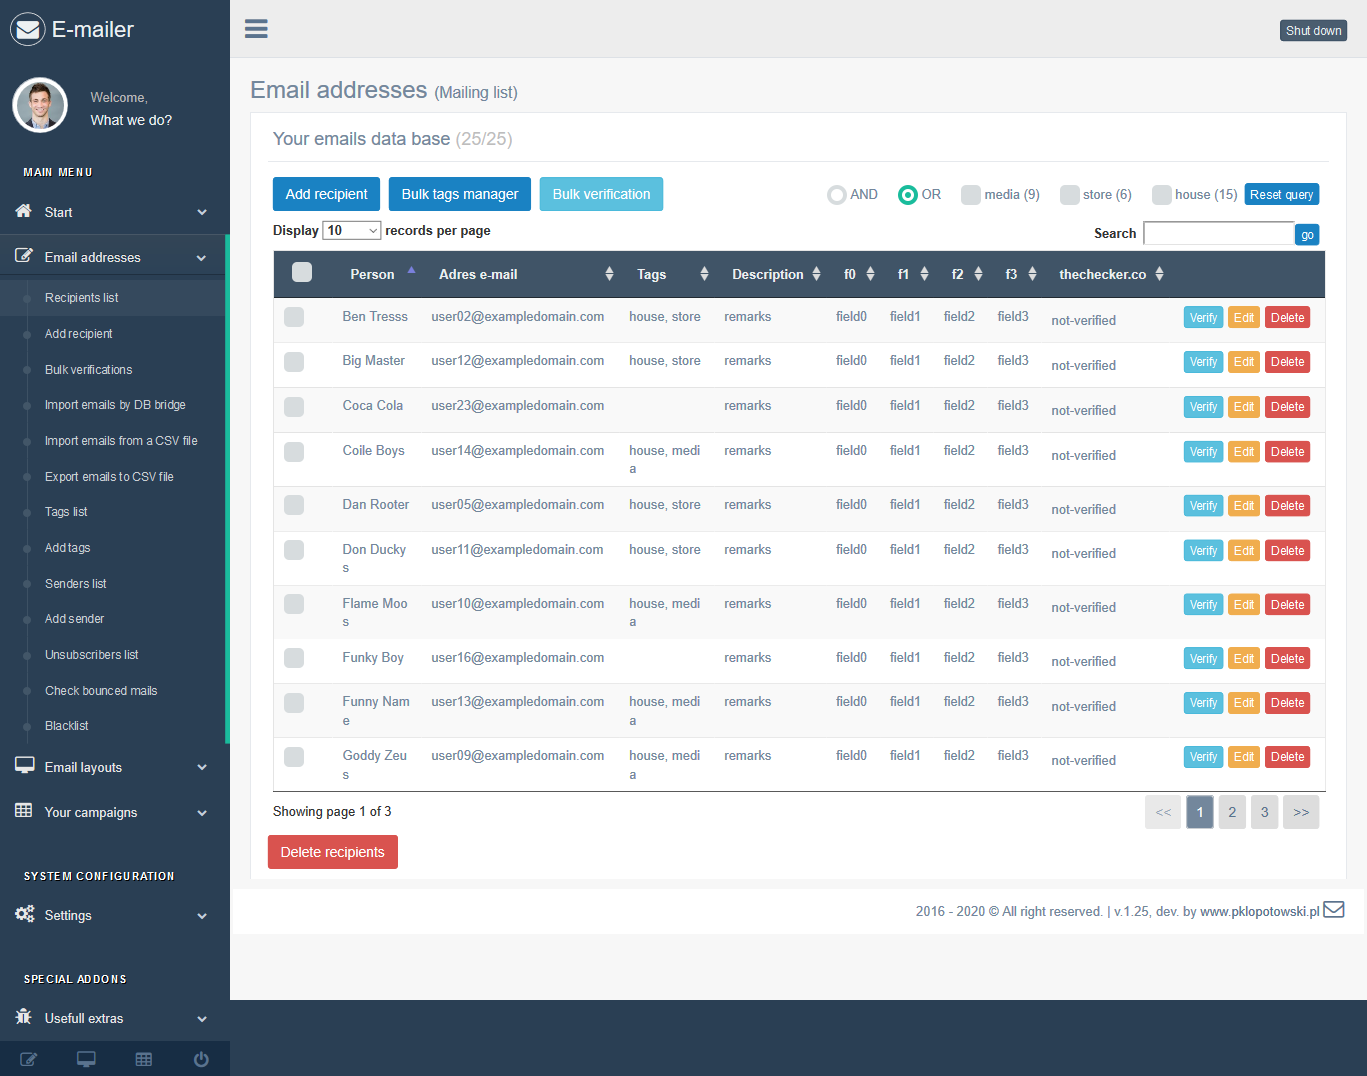This screenshot has width=1367, height=1076.
Task: Click the envelope icon in footer
Action: [1334, 910]
